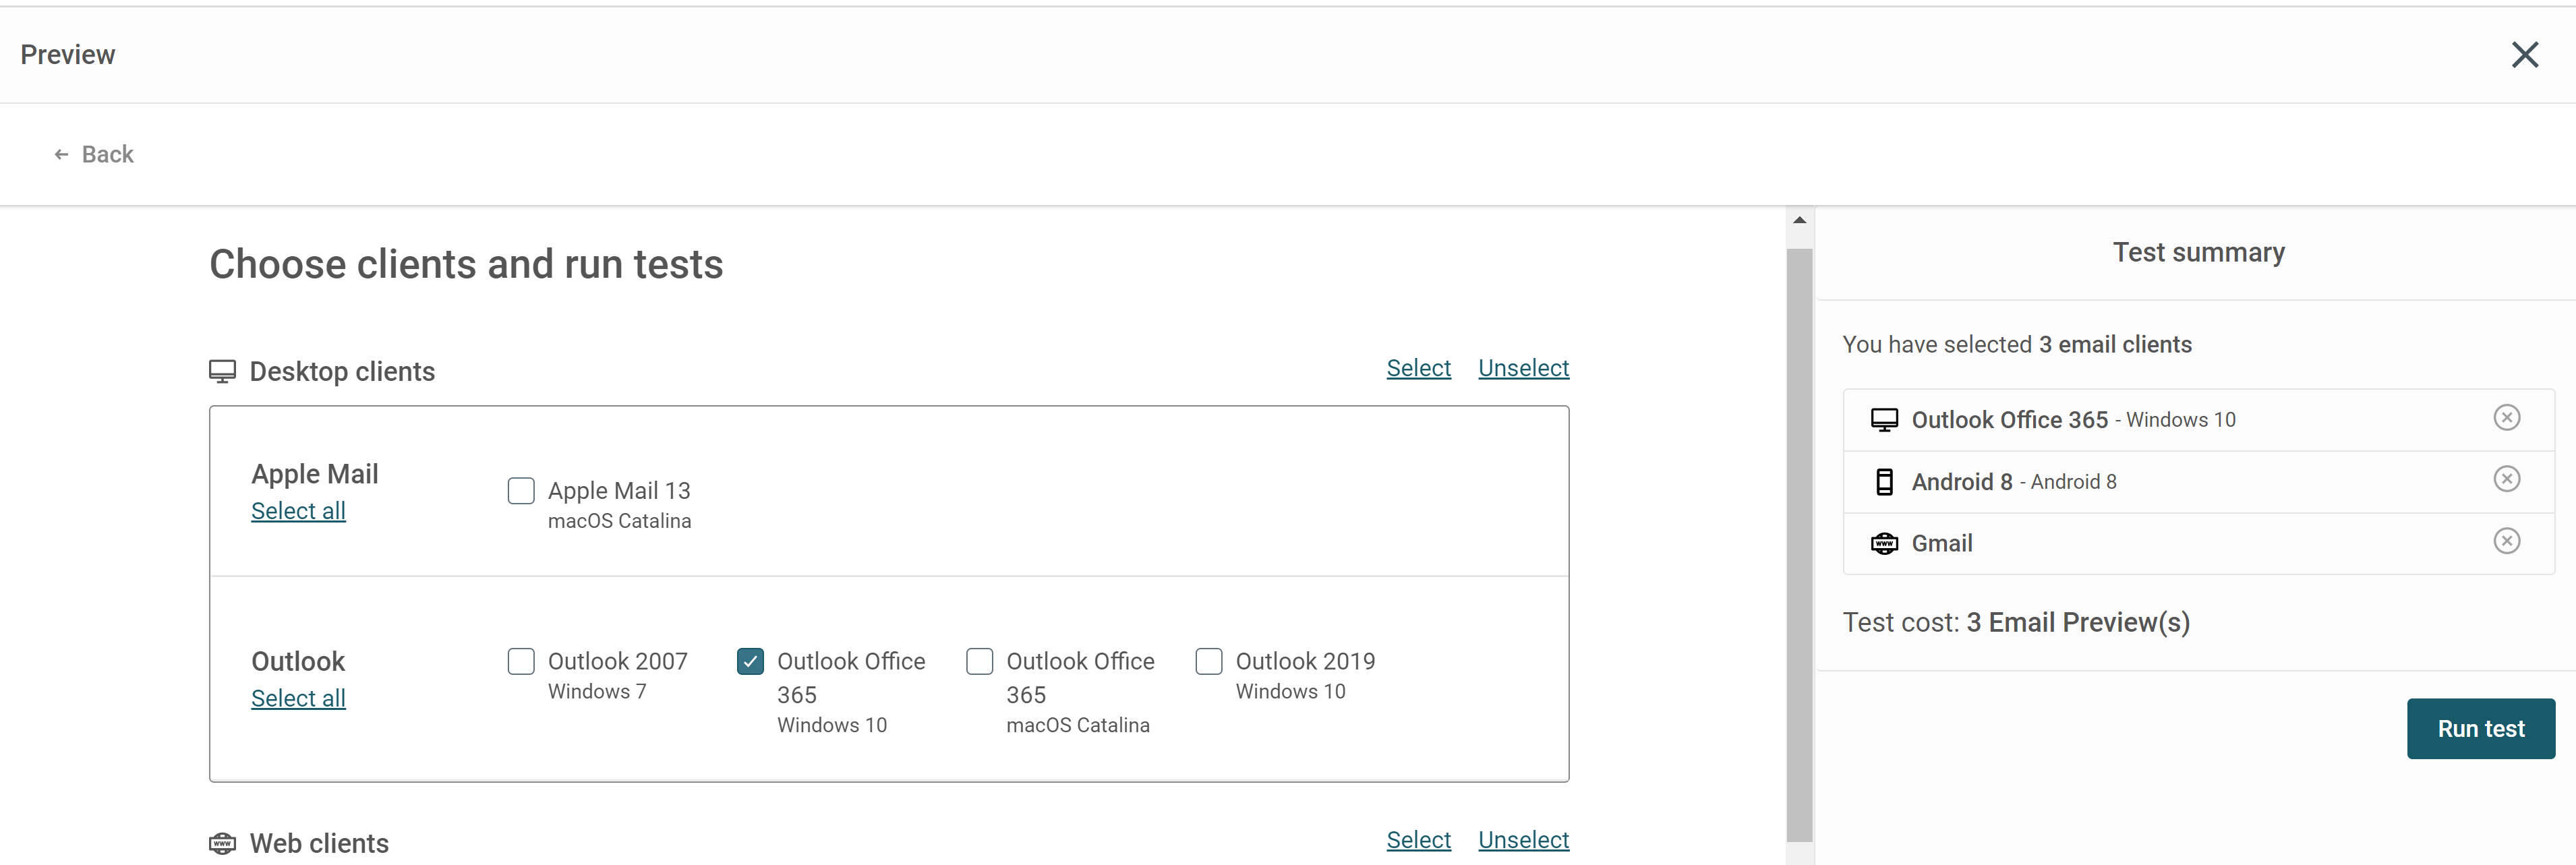
Task: Check the Apple Mail 13 checkbox
Action: tap(521, 491)
